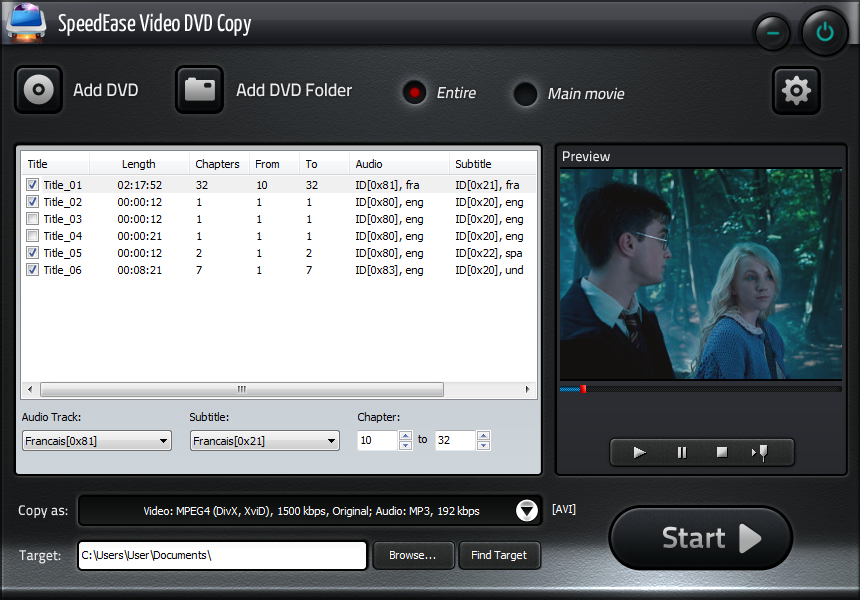This screenshot has height=600, width=860.
Task: Decrease the chapter end value
Action: point(483,445)
